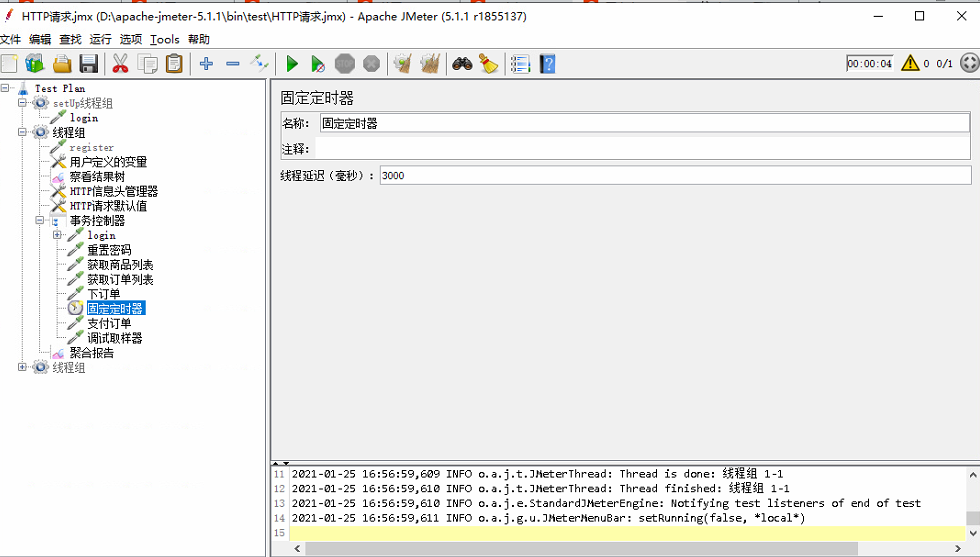
Task: Select 察看结果树 listener
Action: tap(97, 177)
